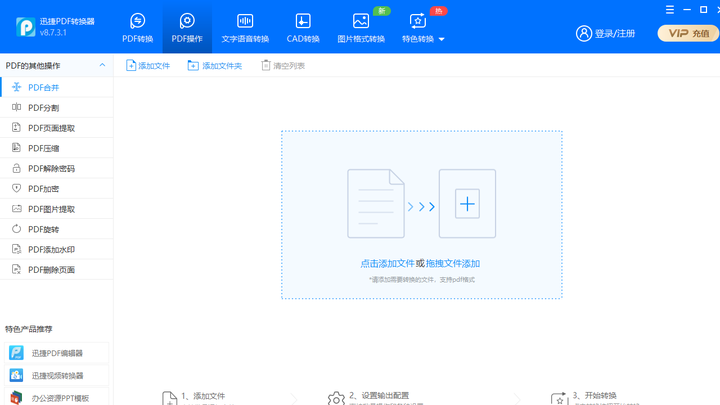
Task: Click the 添加文件 toolbar label
Action: (154, 66)
